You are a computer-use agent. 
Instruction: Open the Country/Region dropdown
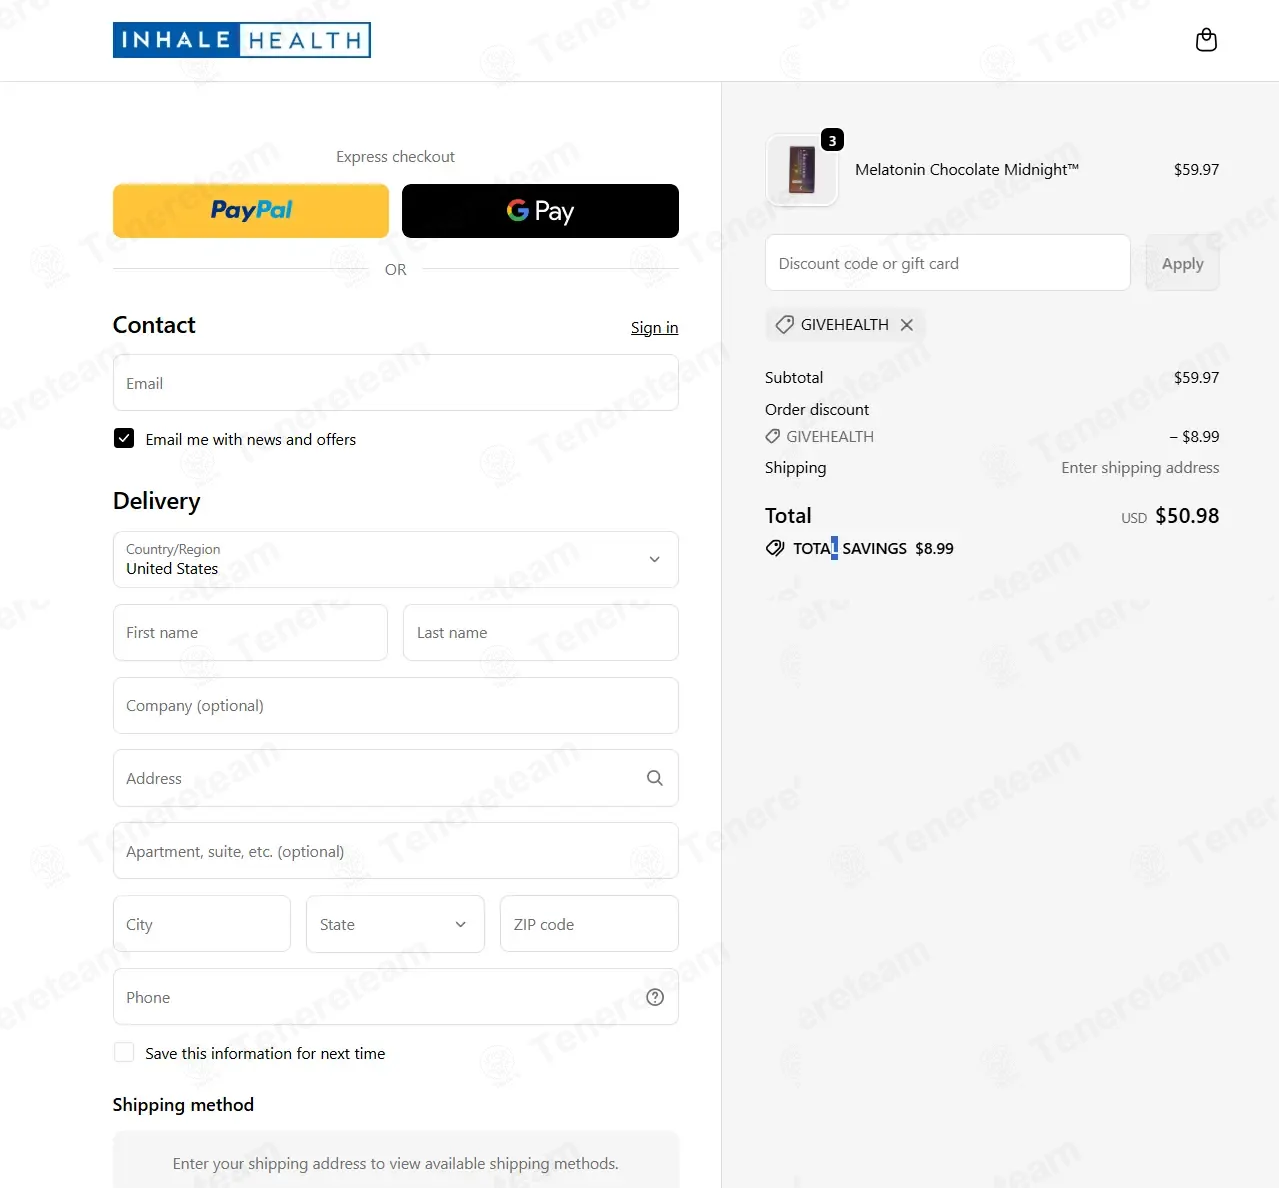point(396,560)
